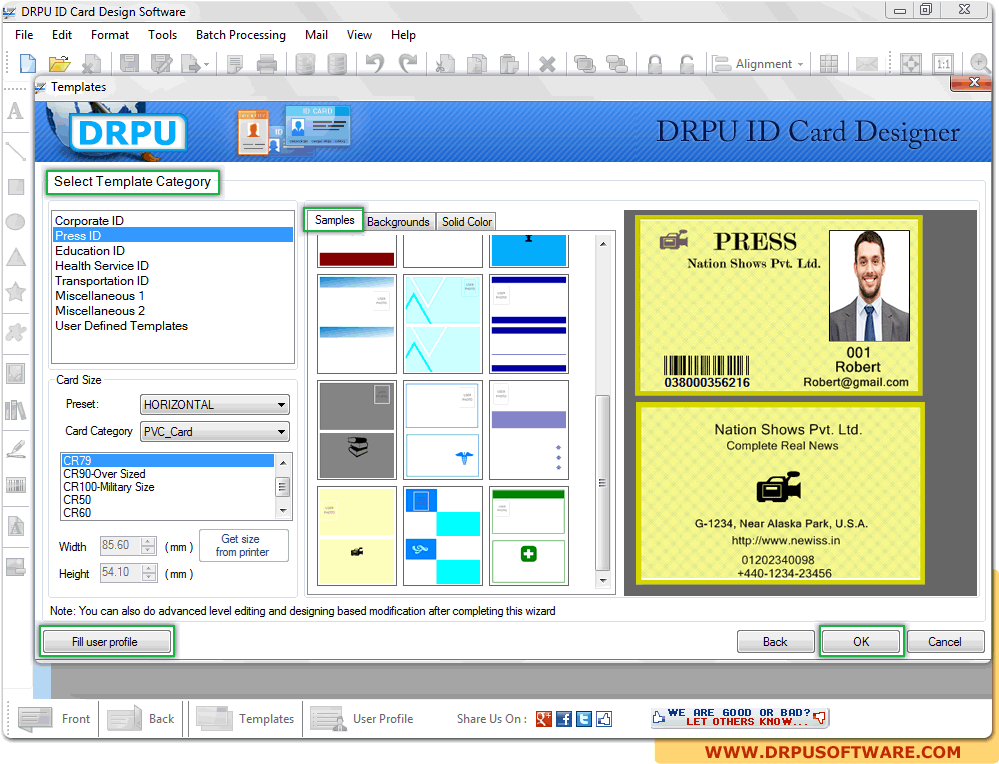Click the grid view toolbar icon
Screen dimensions: 999x764
829,64
